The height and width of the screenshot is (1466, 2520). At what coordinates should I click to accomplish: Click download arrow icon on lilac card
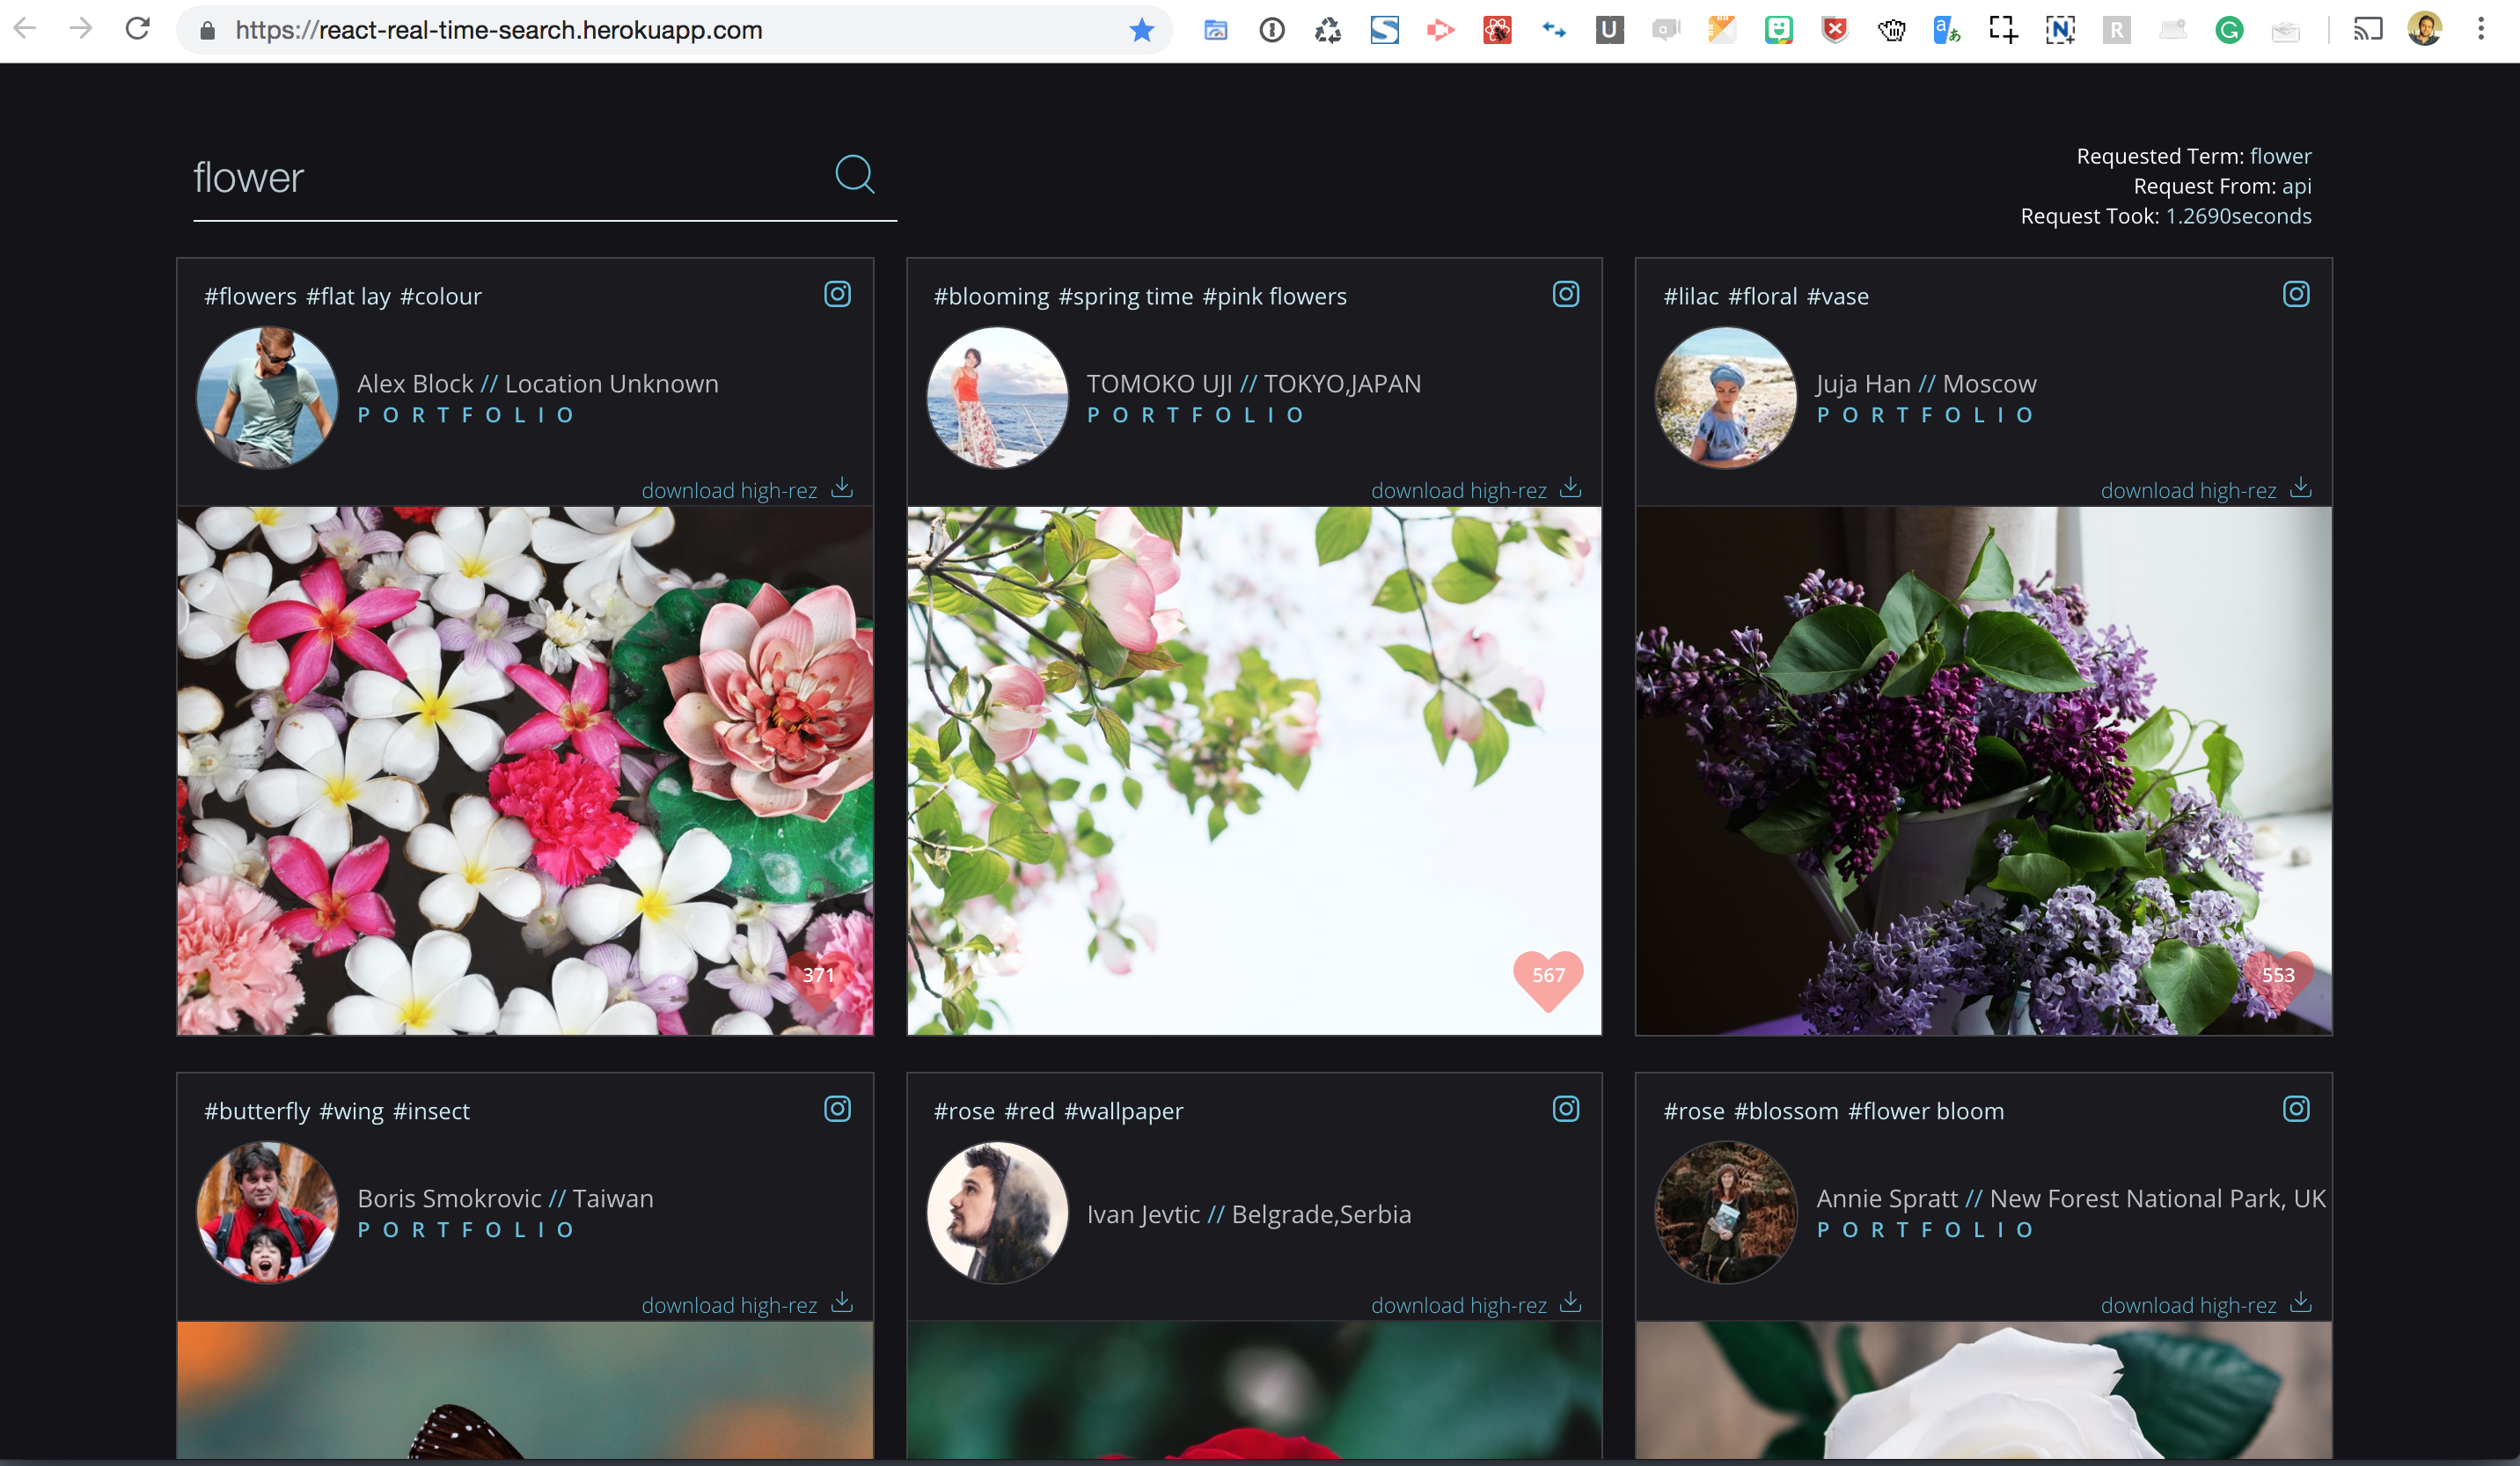pos(2301,488)
